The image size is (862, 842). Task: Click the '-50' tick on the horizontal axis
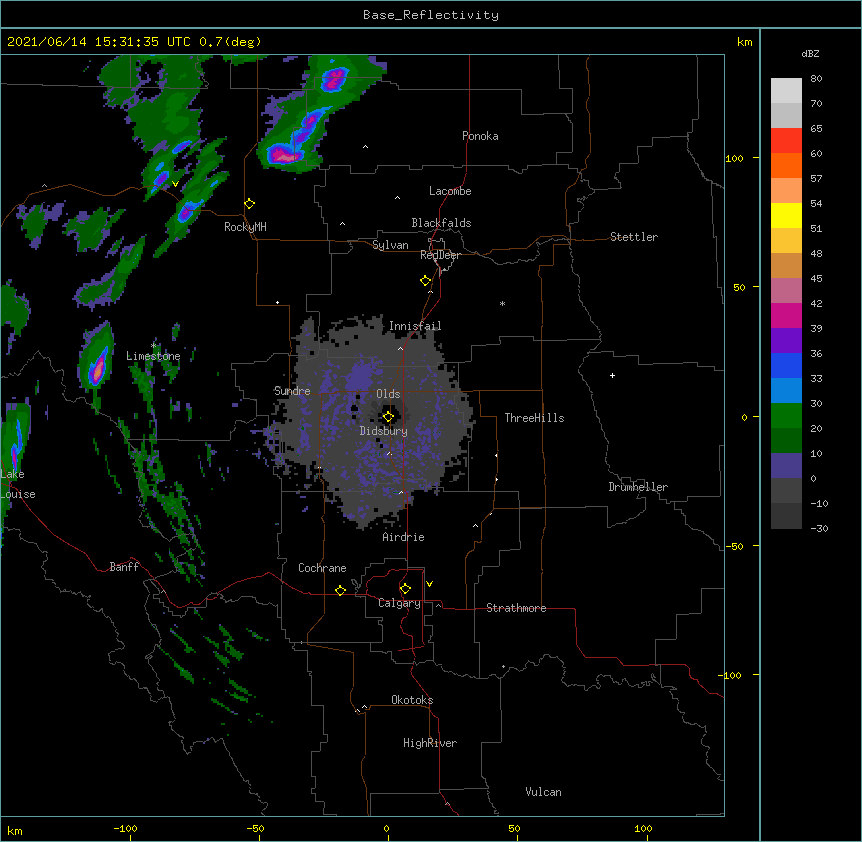(x=255, y=828)
